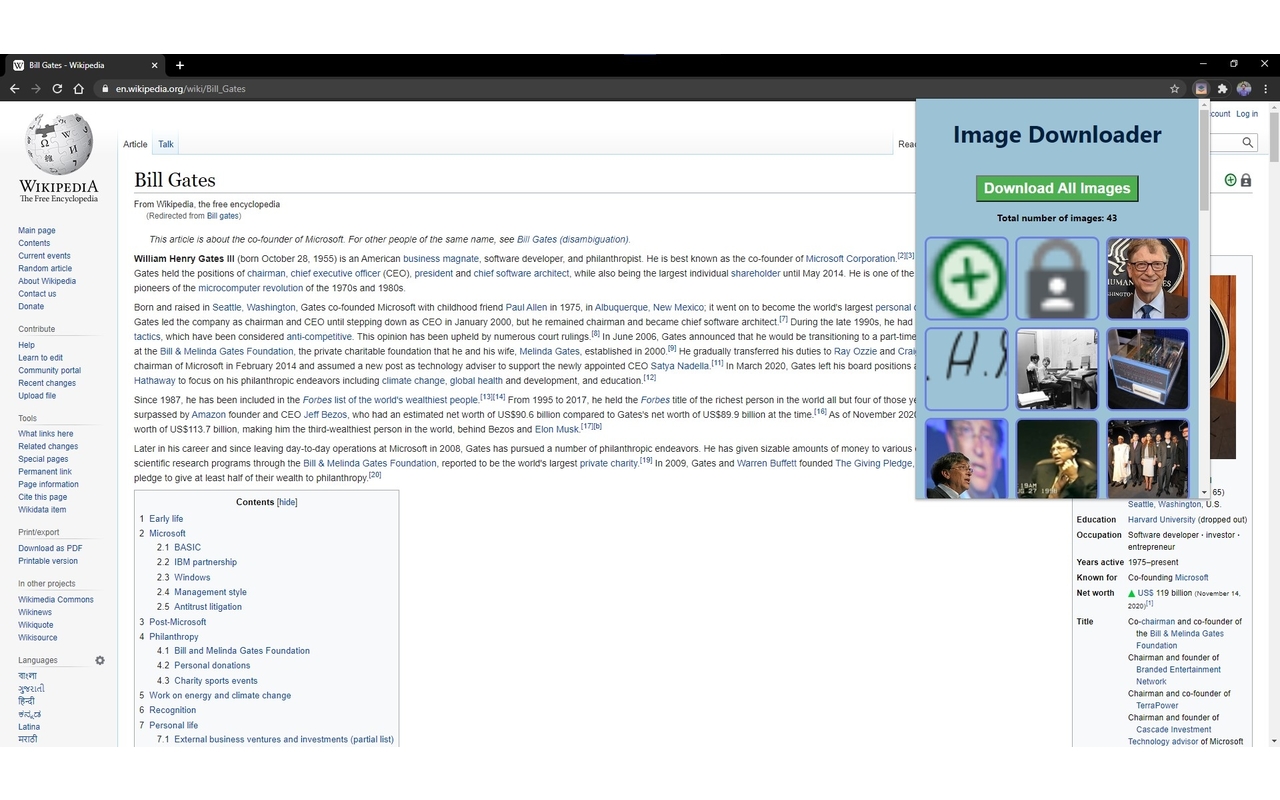
Task: Click the padlock protection icon by the title
Action: point(1246,180)
